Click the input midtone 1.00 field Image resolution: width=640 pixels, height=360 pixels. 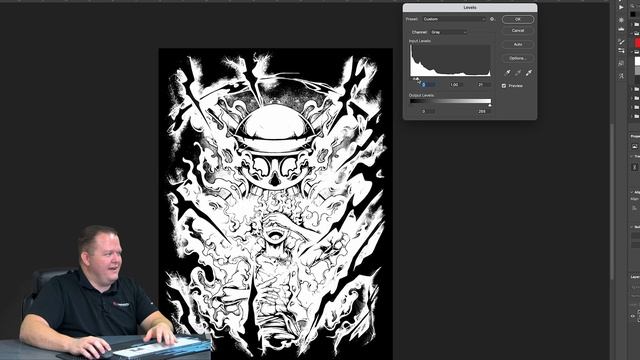click(455, 84)
